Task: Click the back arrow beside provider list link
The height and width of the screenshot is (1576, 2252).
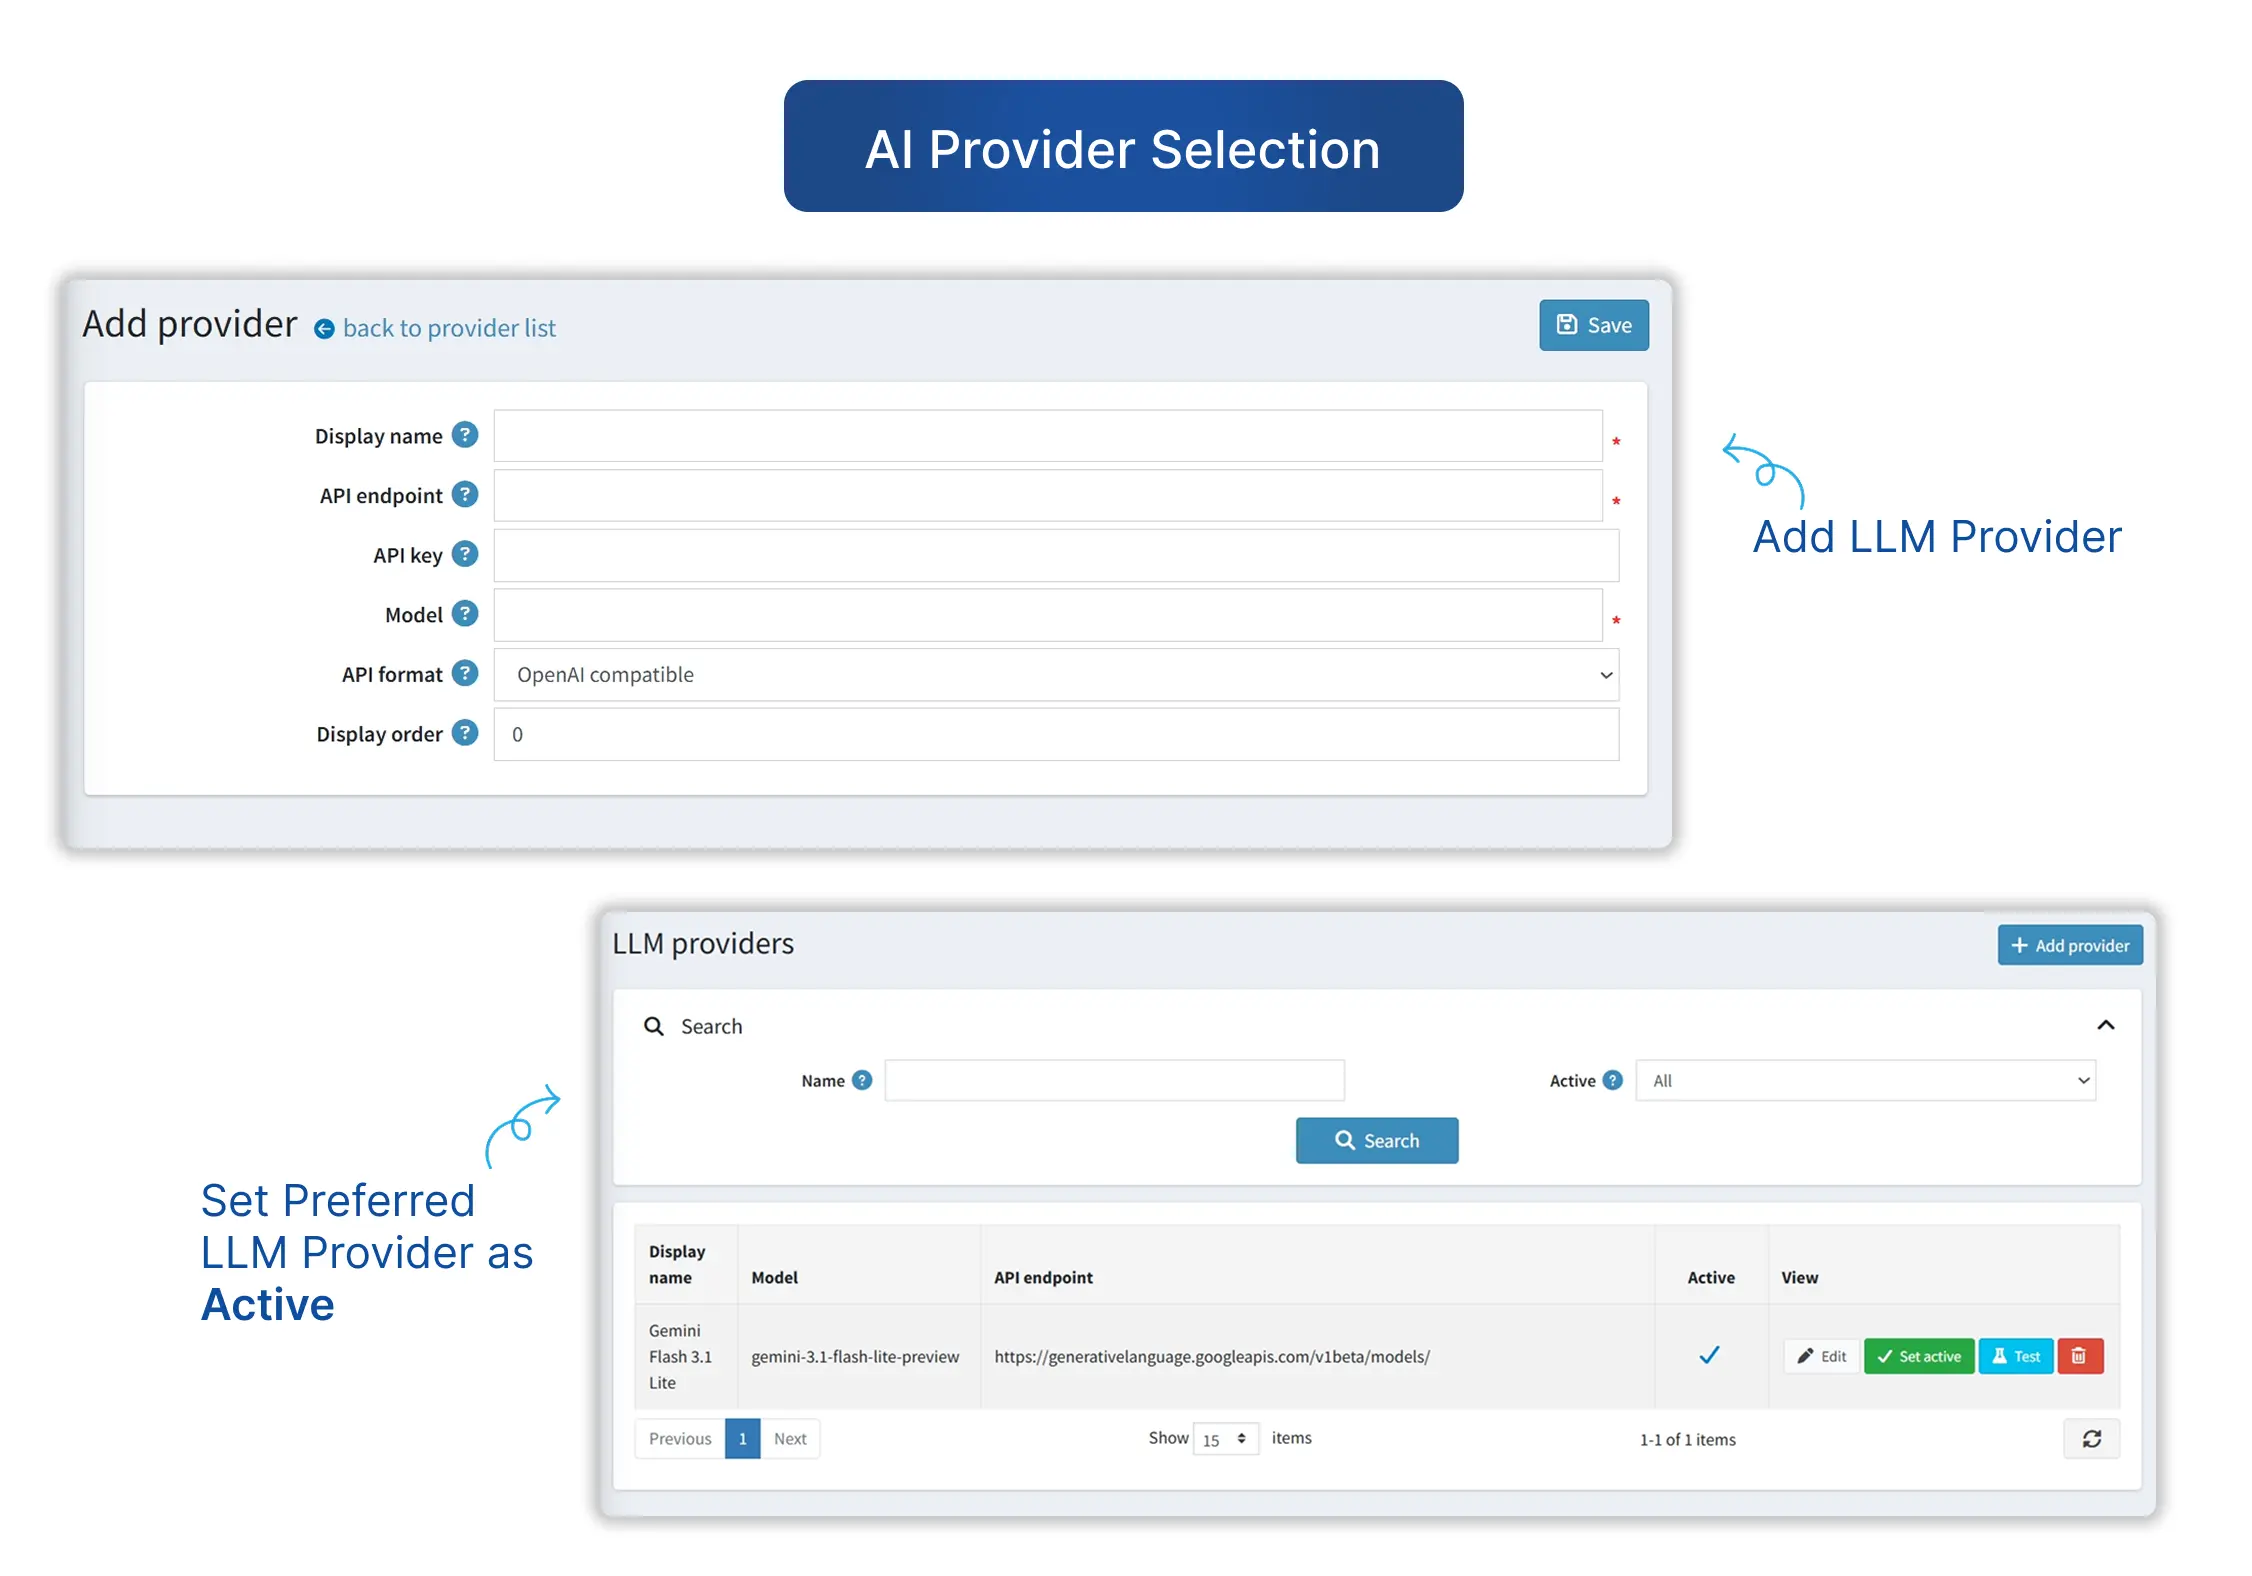Action: click(x=324, y=329)
